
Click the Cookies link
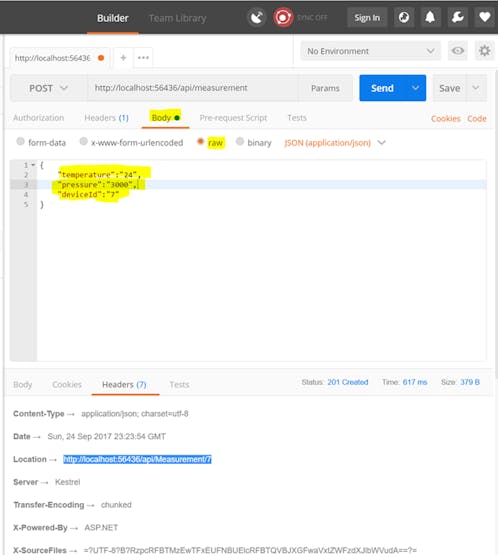pyautogui.click(x=446, y=119)
